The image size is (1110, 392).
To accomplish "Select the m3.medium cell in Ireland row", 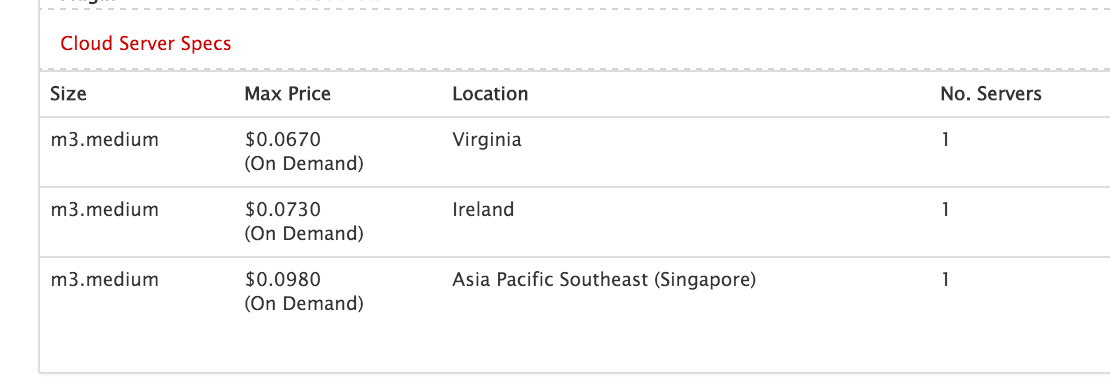I will [105, 209].
